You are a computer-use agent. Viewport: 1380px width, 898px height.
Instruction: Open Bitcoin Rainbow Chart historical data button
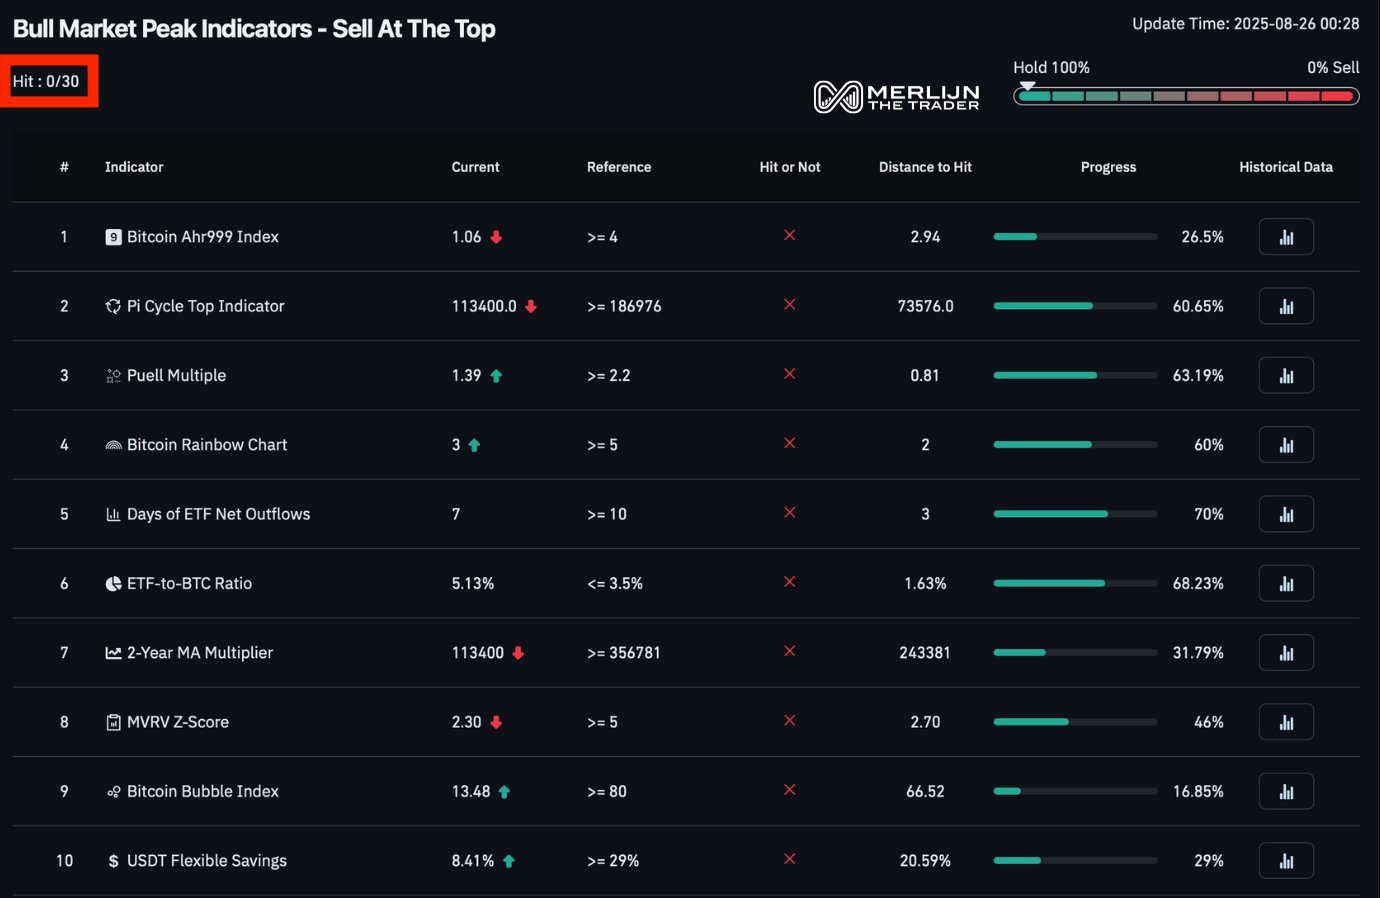click(1286, 445)
